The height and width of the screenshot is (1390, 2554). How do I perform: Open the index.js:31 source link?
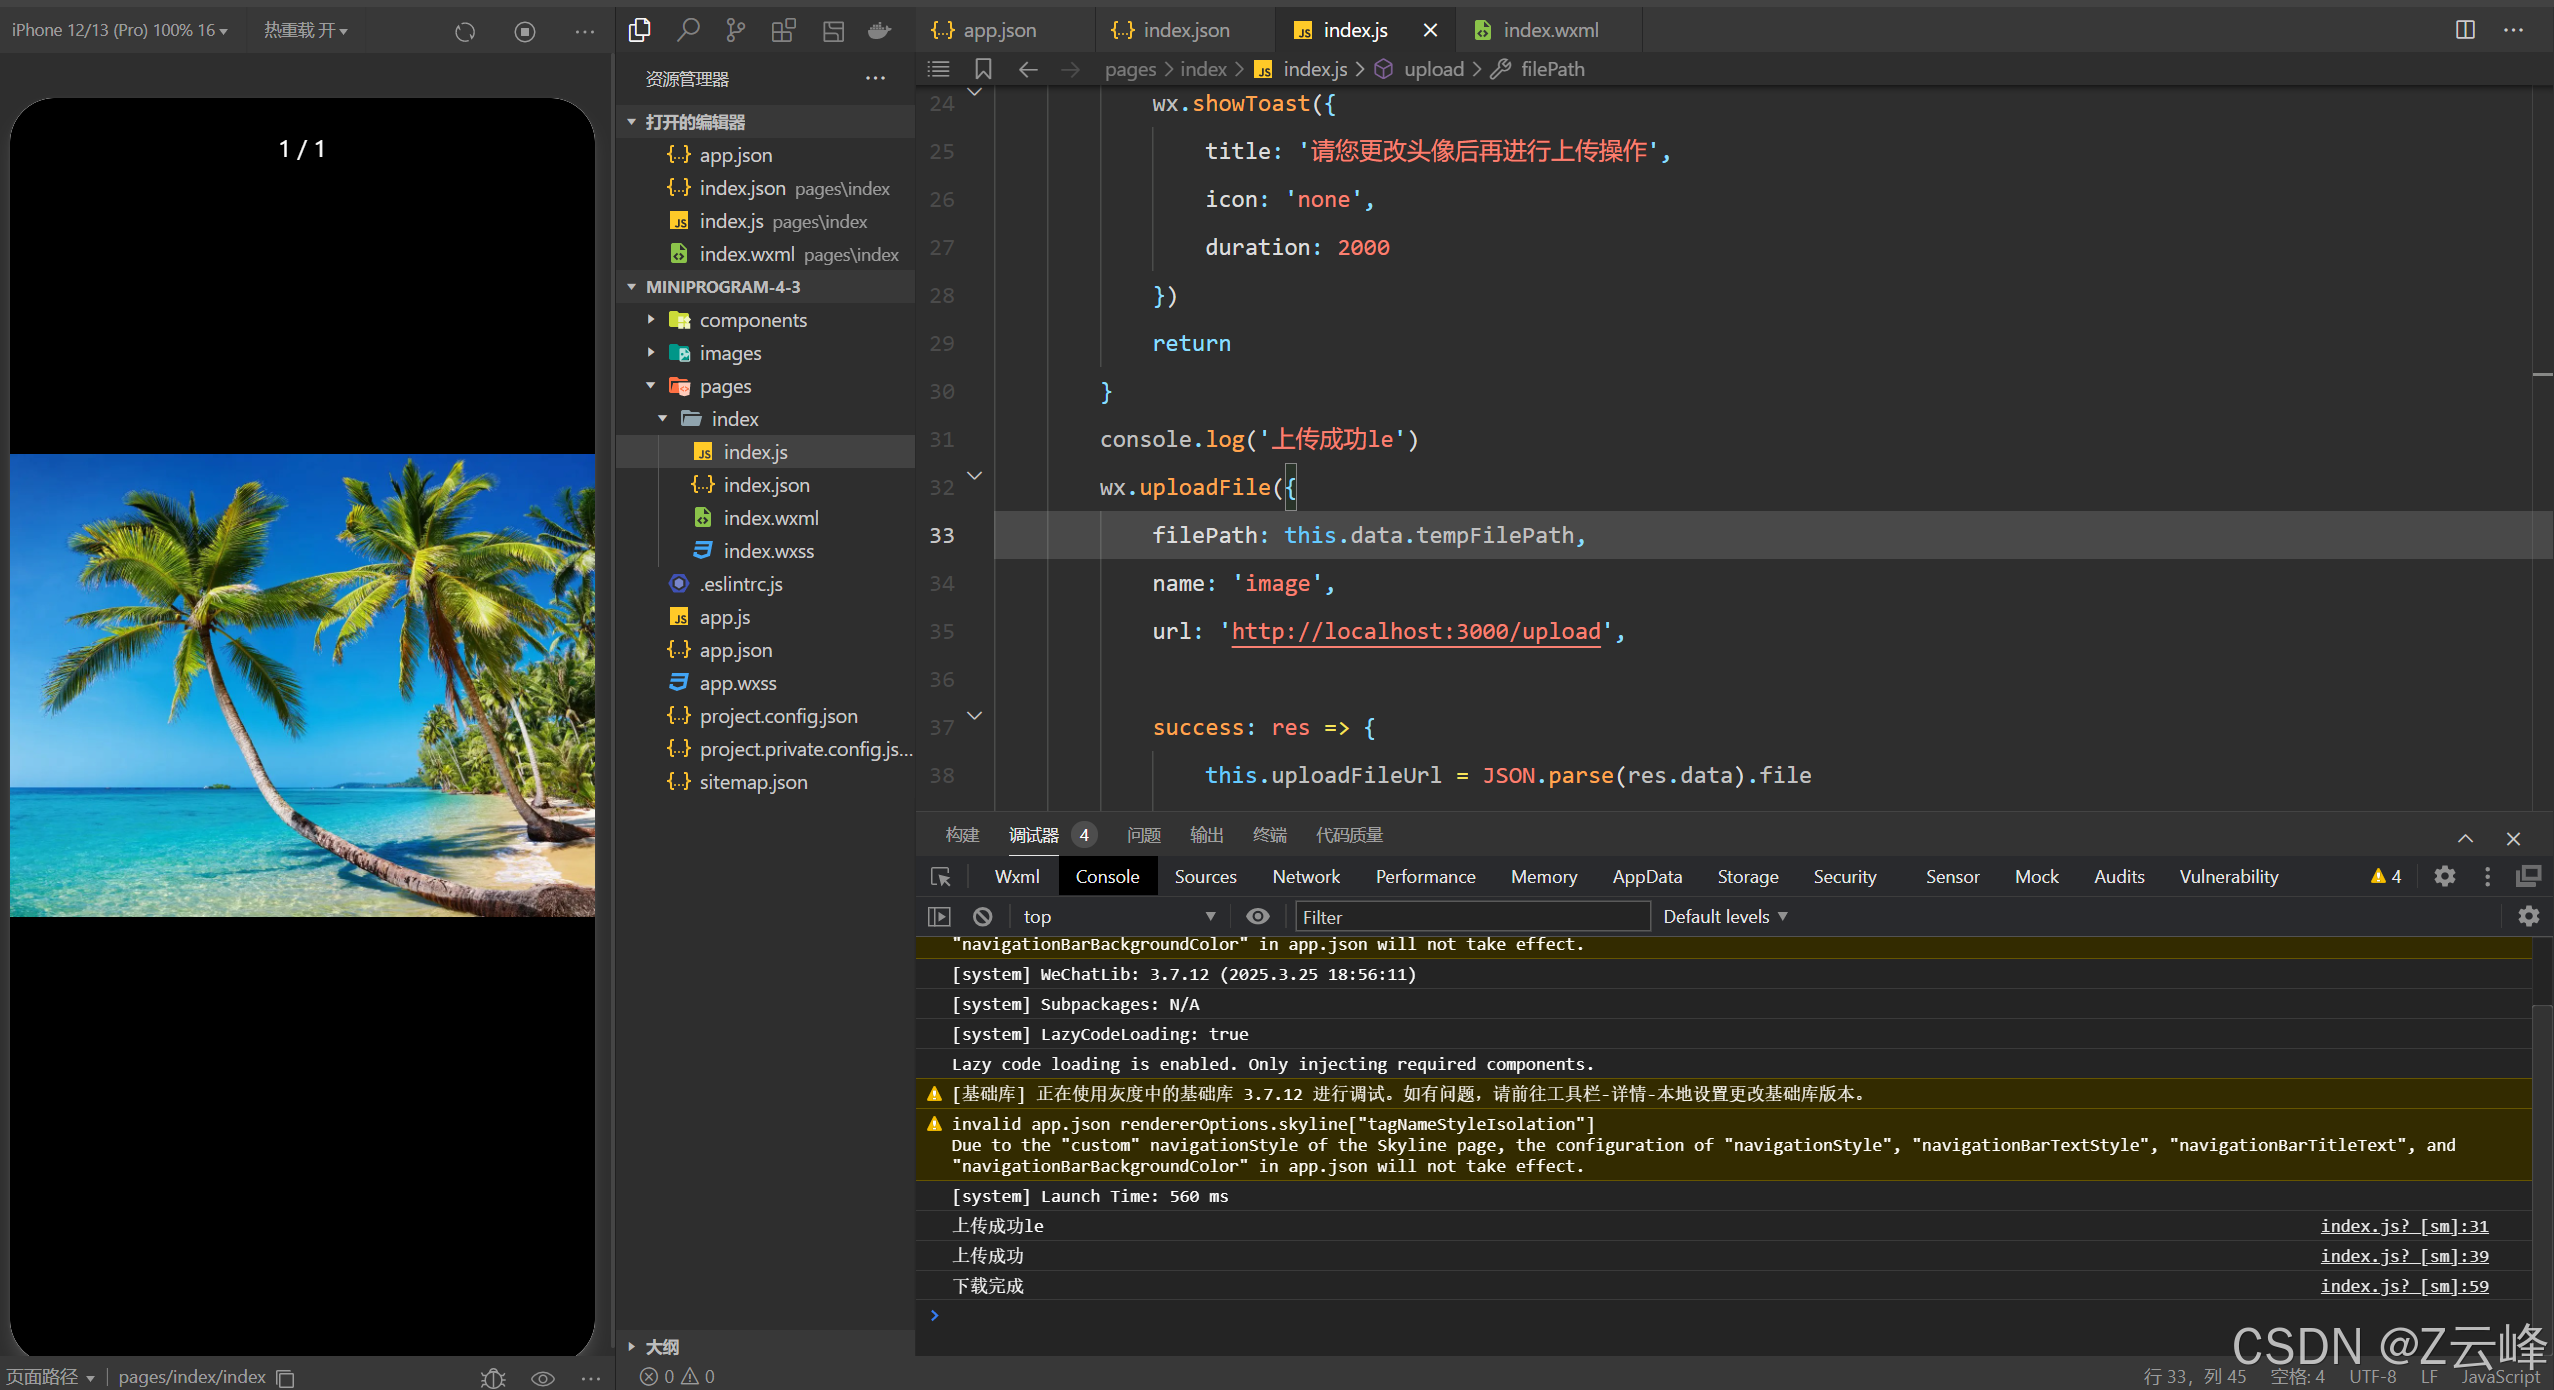[x=2404, y=1226]
